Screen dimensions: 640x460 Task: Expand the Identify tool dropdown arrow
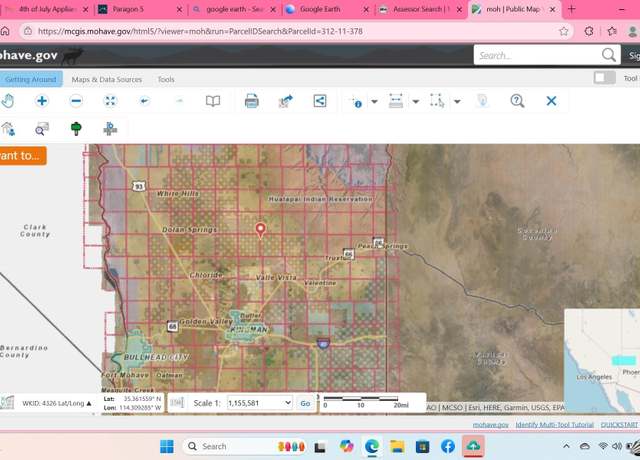[x=374, y=102]
